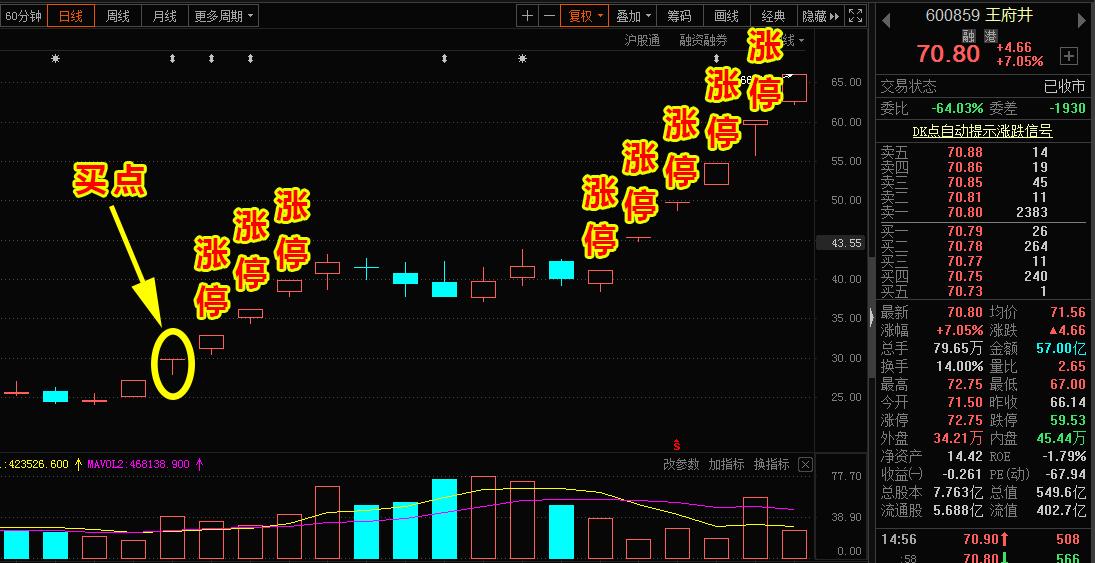
Task: Go to next stock with right arrow
Action: click(1080, 21)
